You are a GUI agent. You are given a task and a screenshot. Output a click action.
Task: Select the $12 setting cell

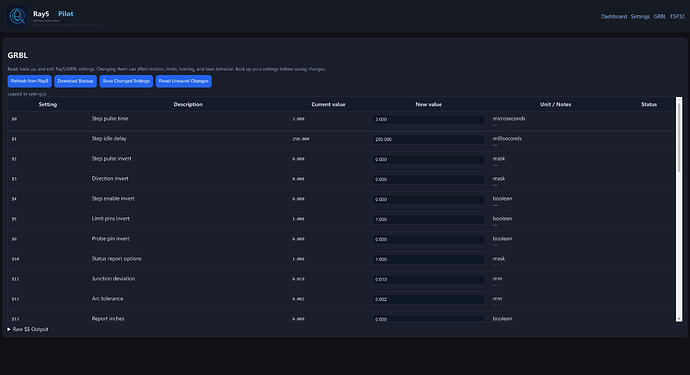15,299
